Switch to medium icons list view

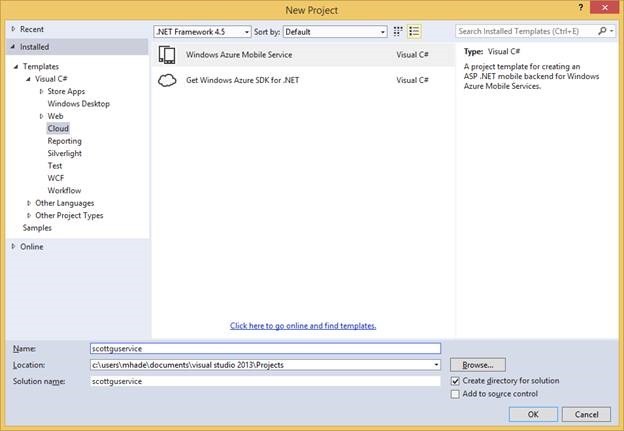click(x=414, y=31)
